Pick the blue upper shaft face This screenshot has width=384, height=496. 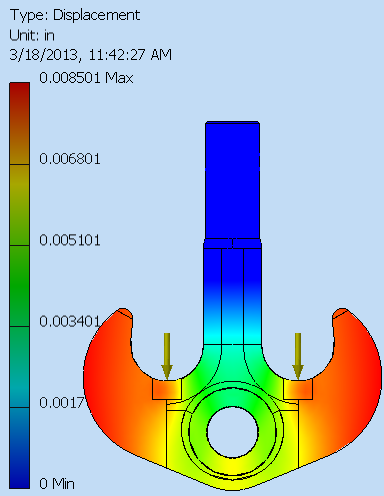pos(232,180)
